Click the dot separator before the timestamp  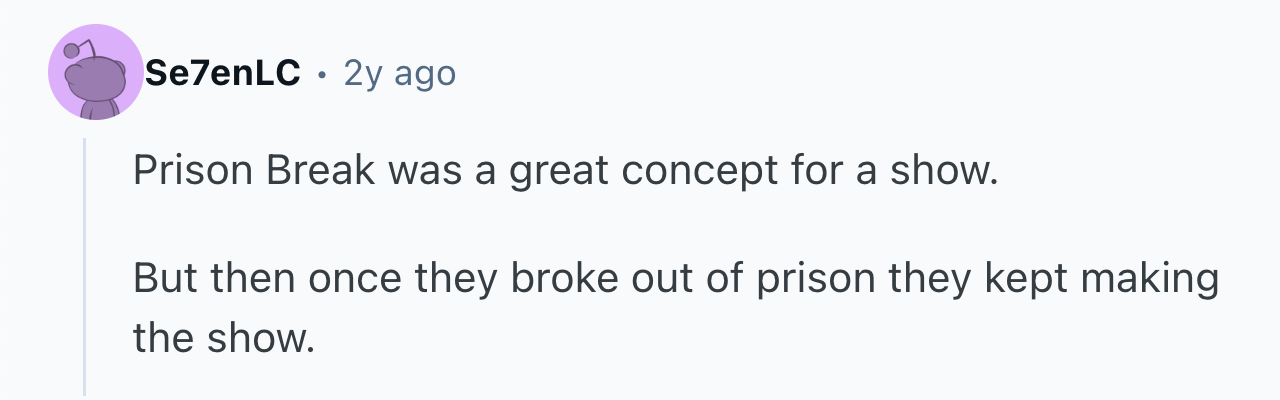(321, 74)
